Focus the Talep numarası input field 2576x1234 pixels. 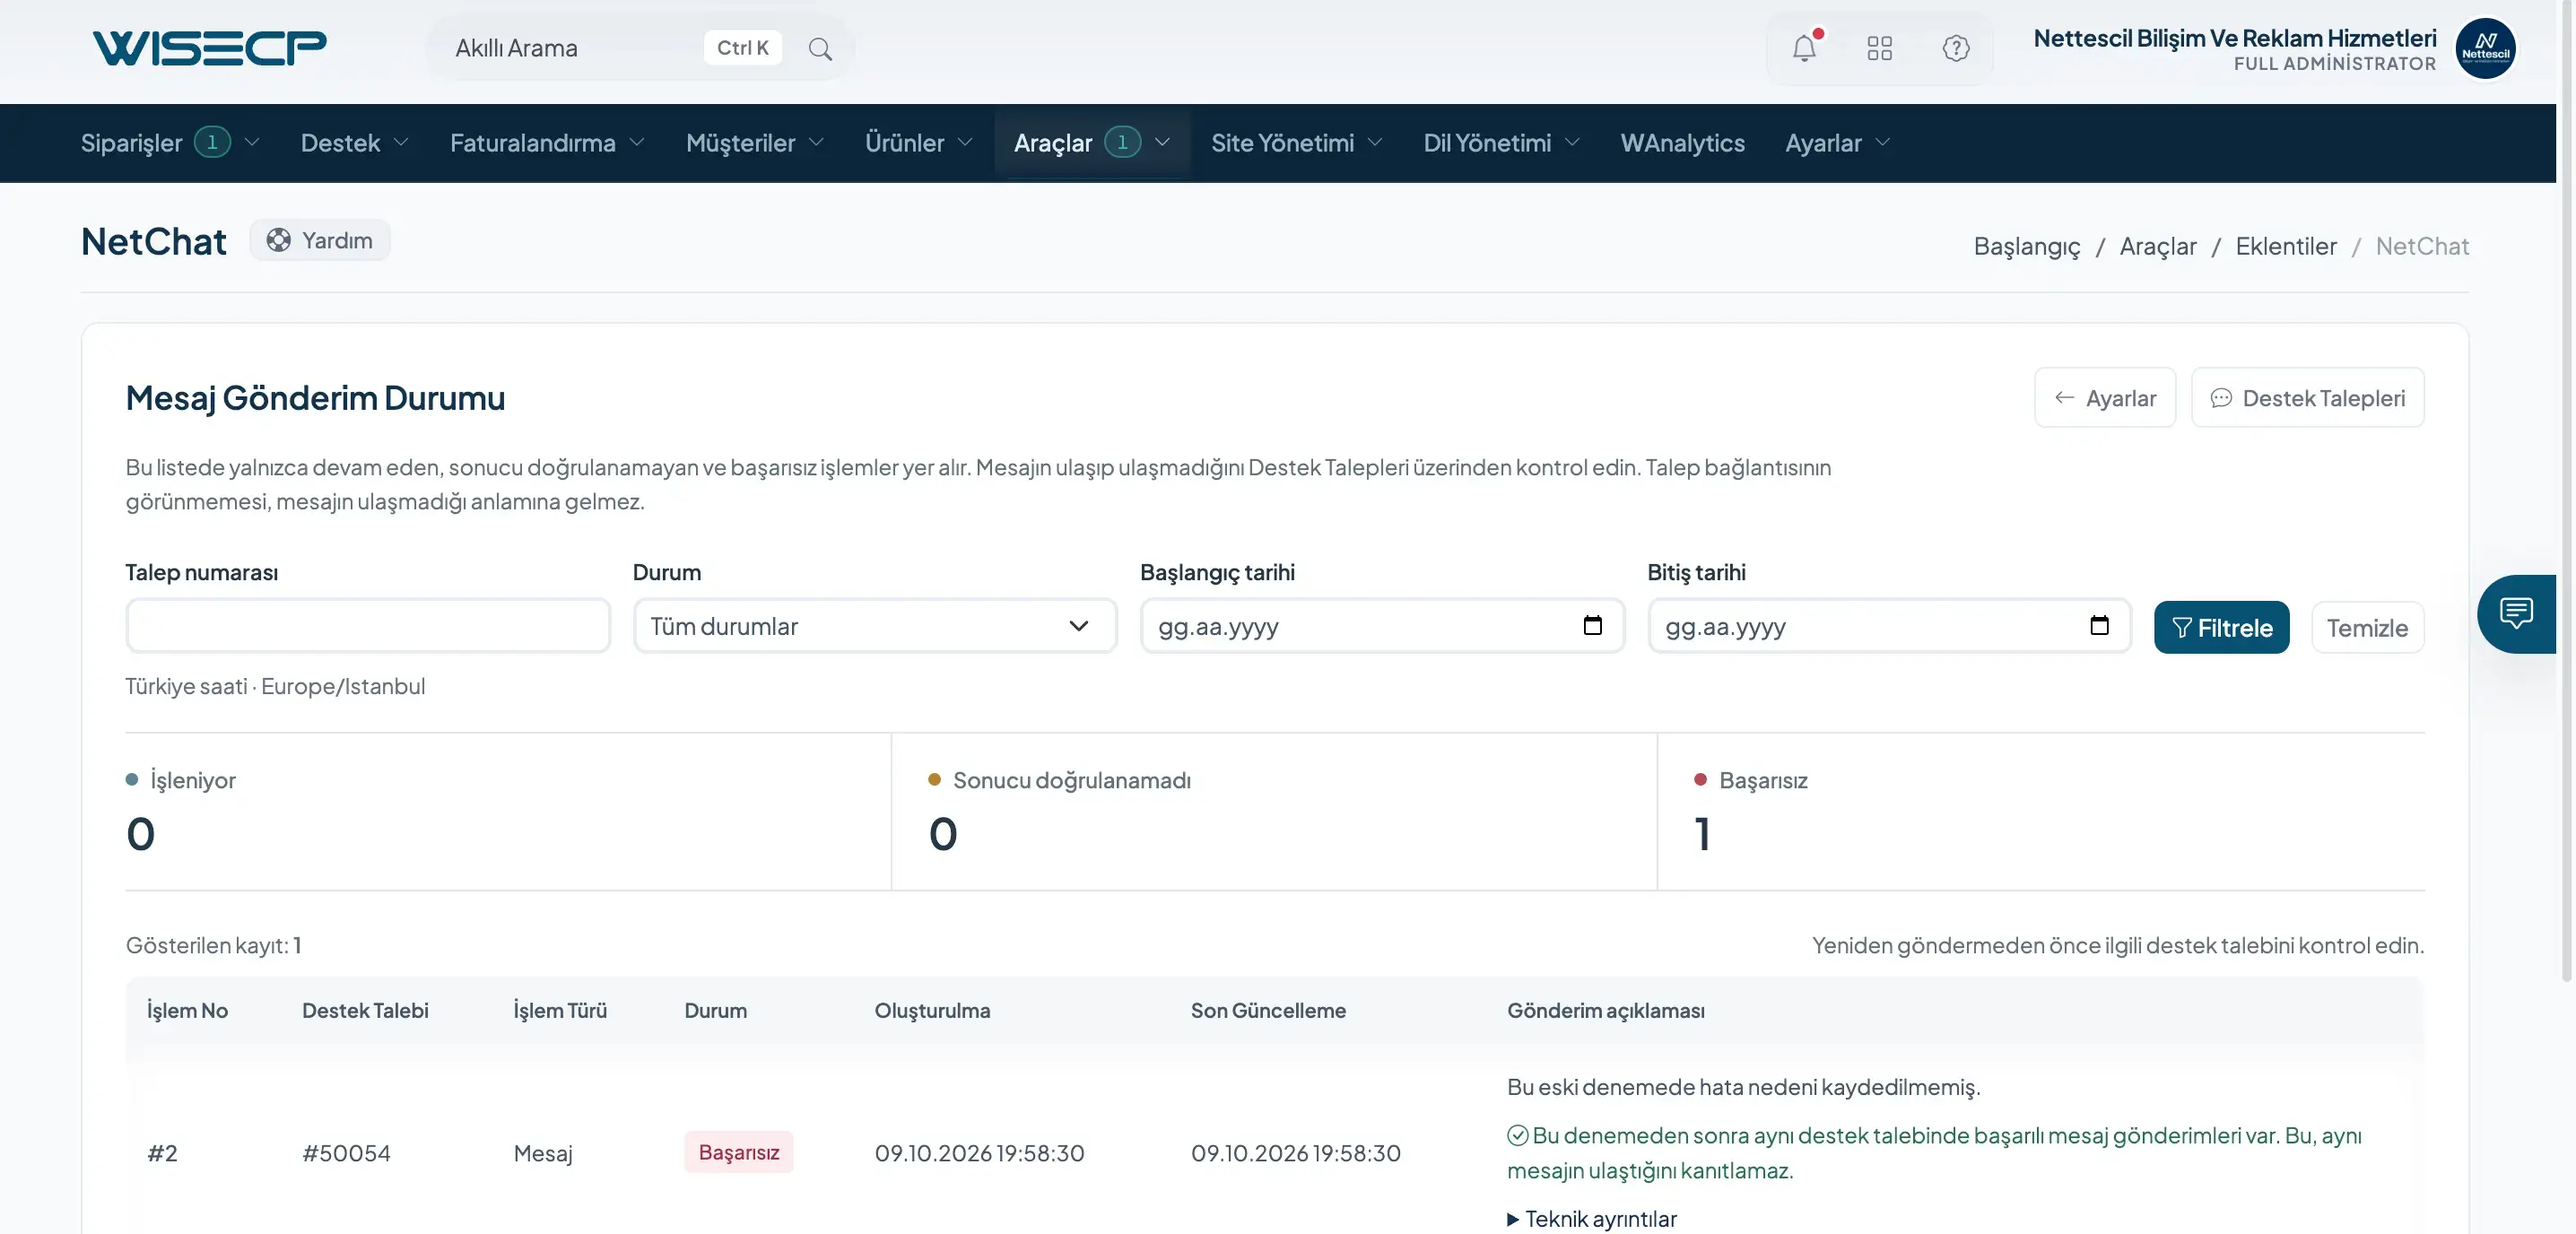click(368, 626)
